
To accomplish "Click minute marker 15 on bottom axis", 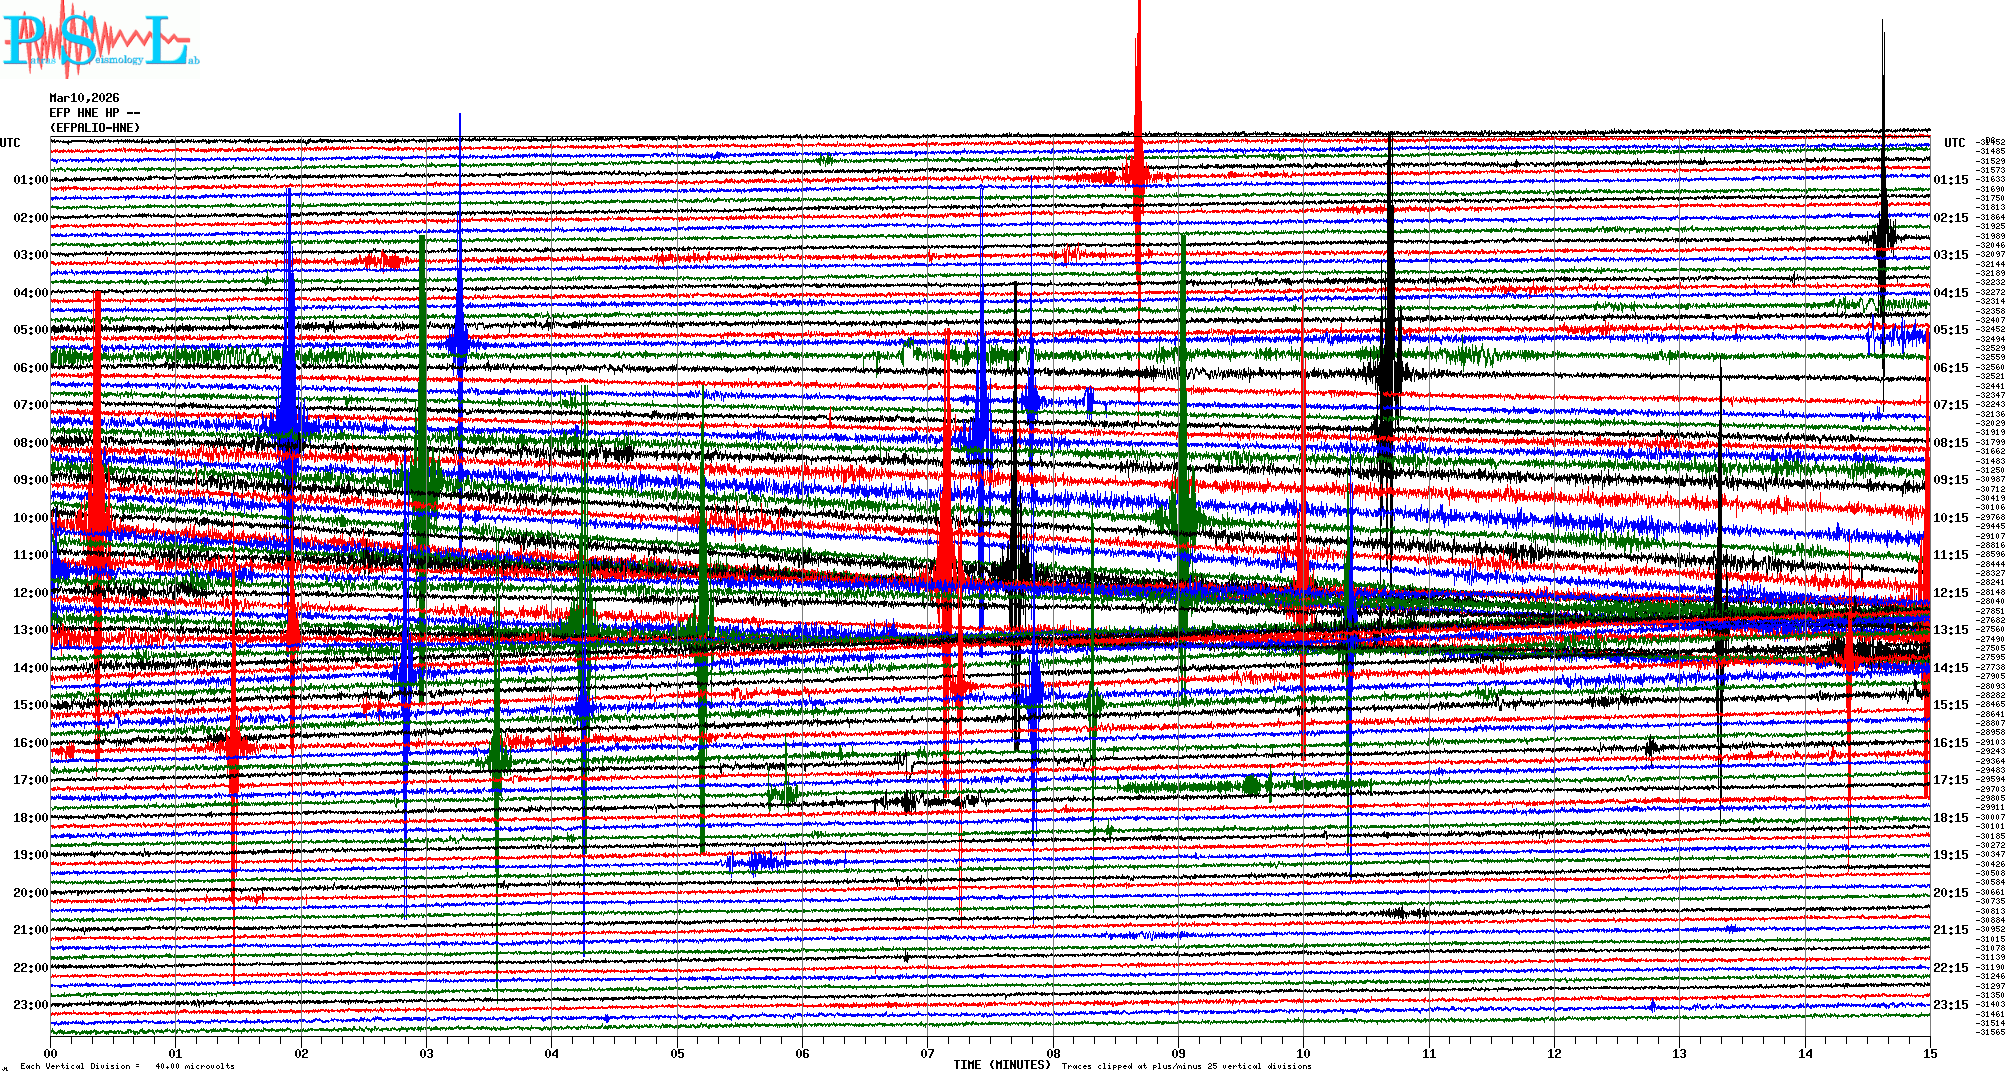I will pos(1929,1053).
